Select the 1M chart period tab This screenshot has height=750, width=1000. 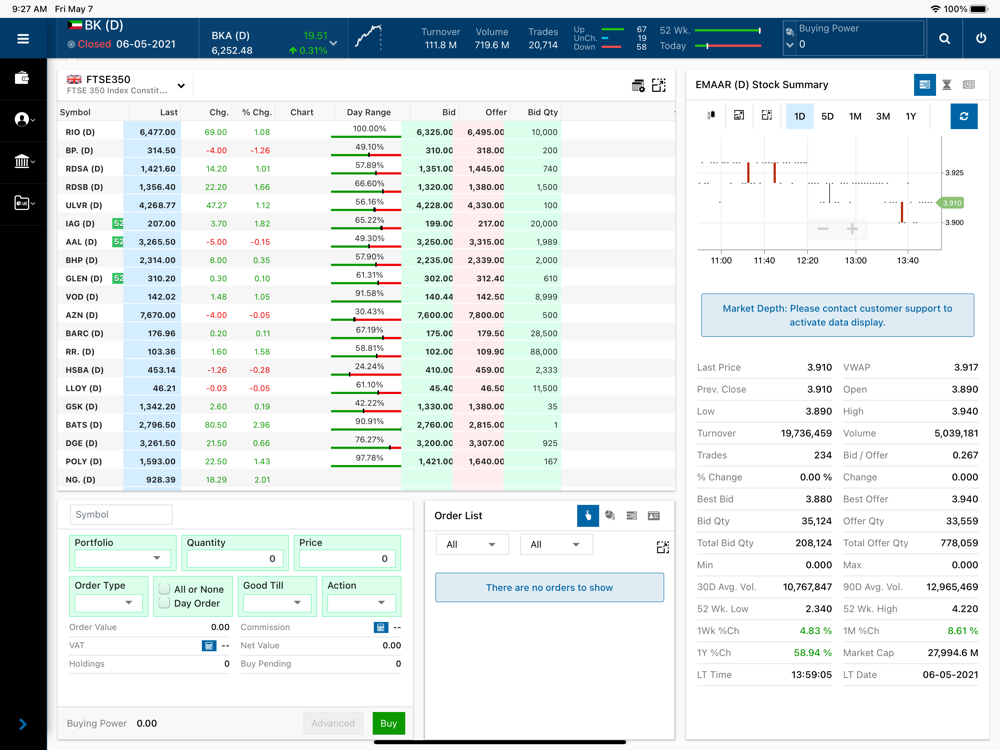pos(855,116)
